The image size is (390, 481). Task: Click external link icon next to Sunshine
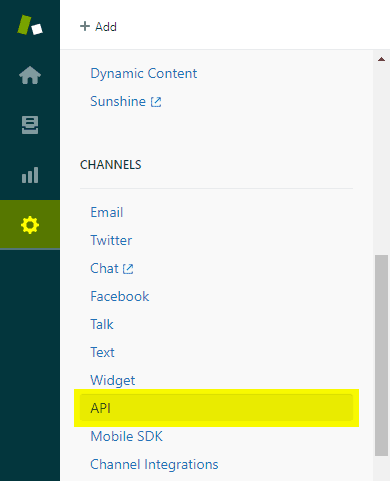[x=156, y=102]
